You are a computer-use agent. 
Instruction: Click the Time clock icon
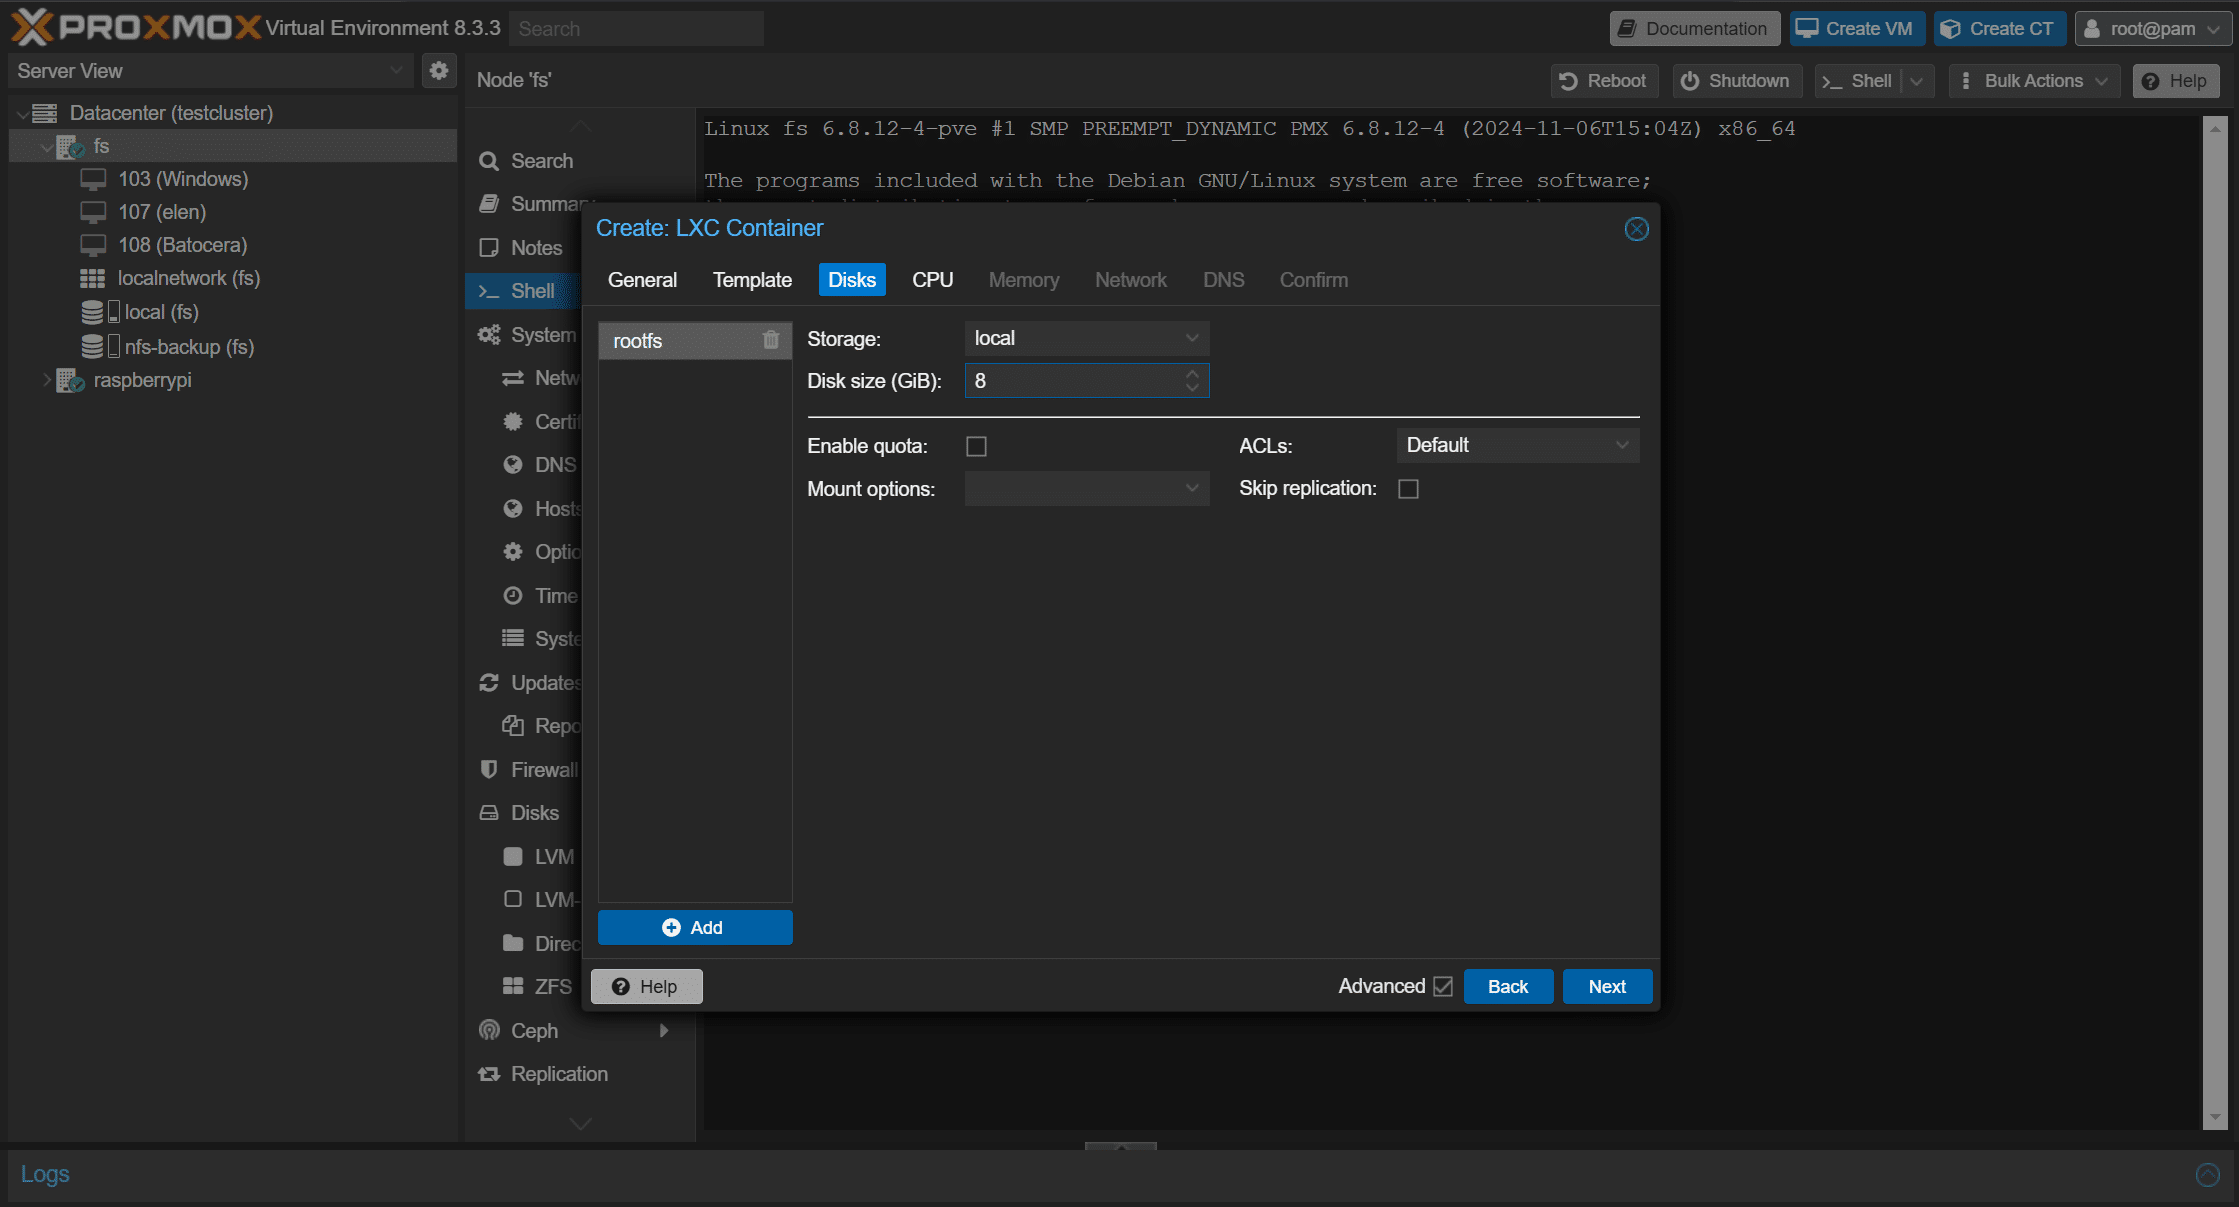pos(513,595)
